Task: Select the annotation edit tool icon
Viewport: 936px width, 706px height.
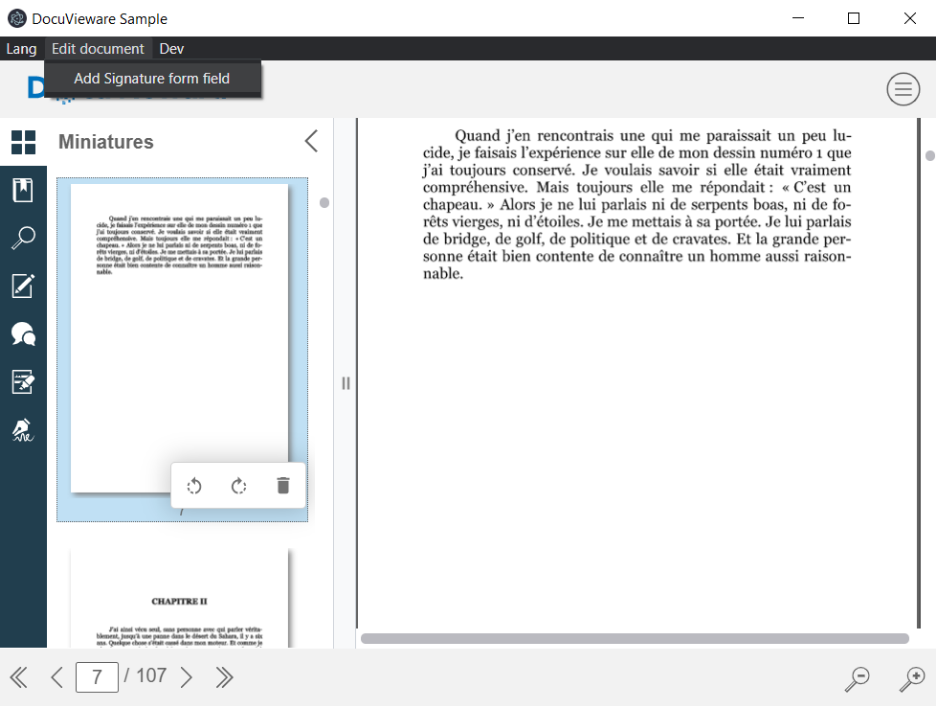Action: pos(22,286)
